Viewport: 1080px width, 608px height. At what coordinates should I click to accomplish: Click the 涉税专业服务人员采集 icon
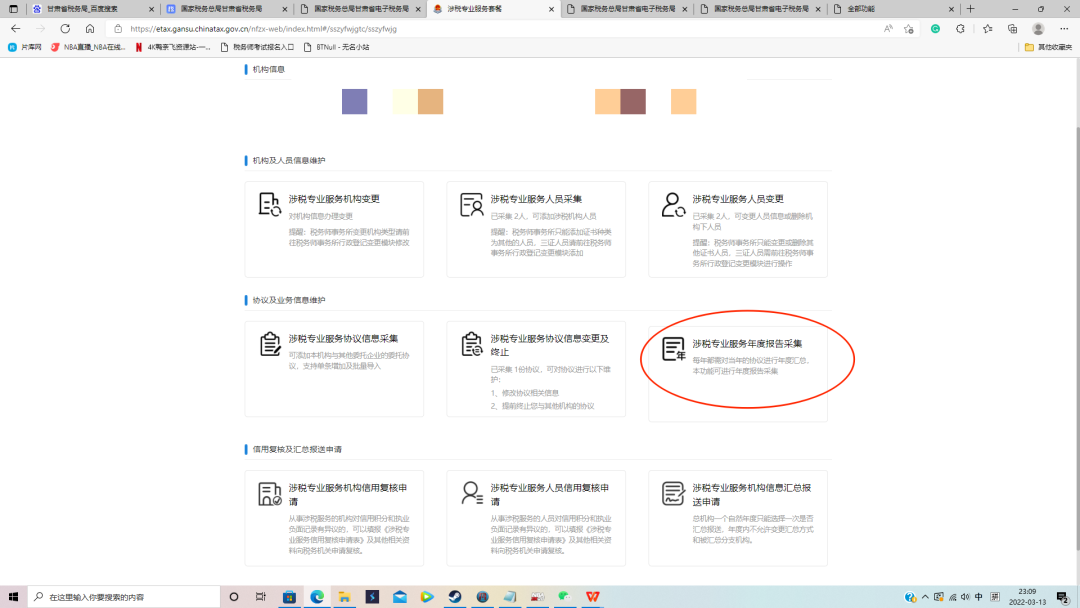[x=471, y=205]
